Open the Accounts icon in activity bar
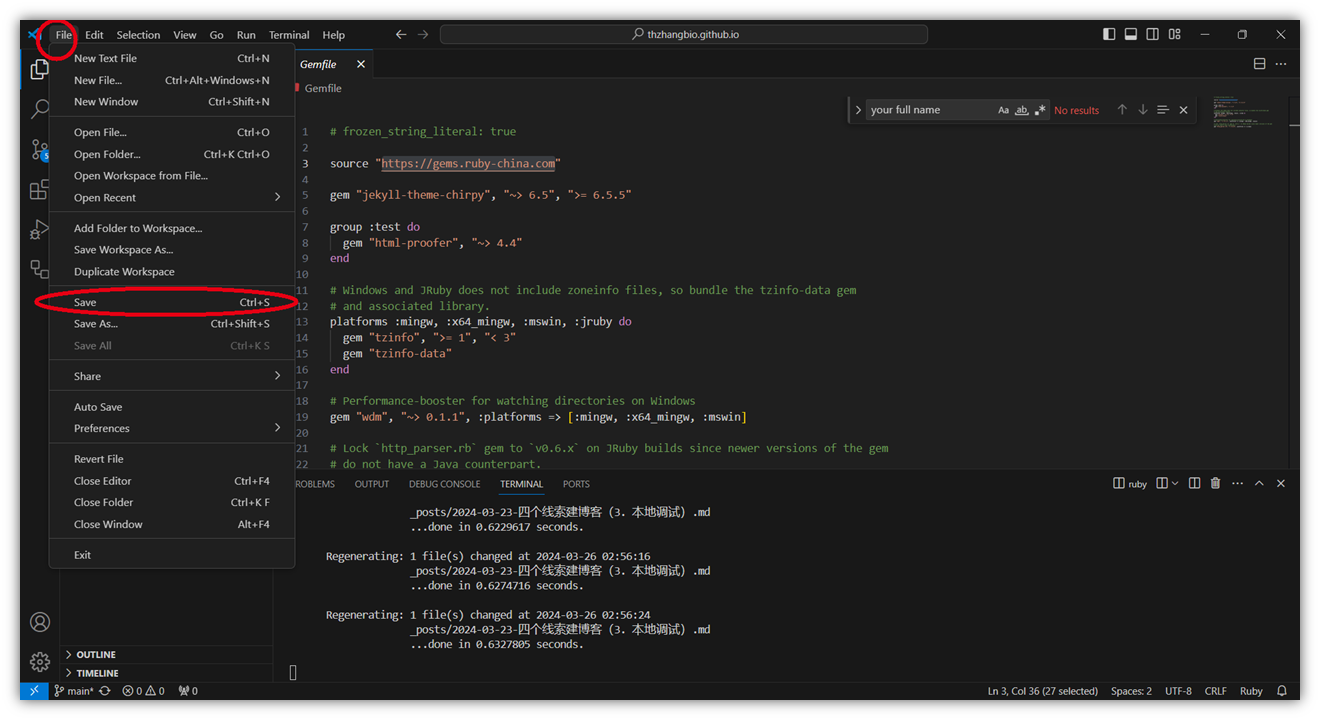Image resolution: width=1320 pixels, height=720 pixels. click(x=40, y=622)
